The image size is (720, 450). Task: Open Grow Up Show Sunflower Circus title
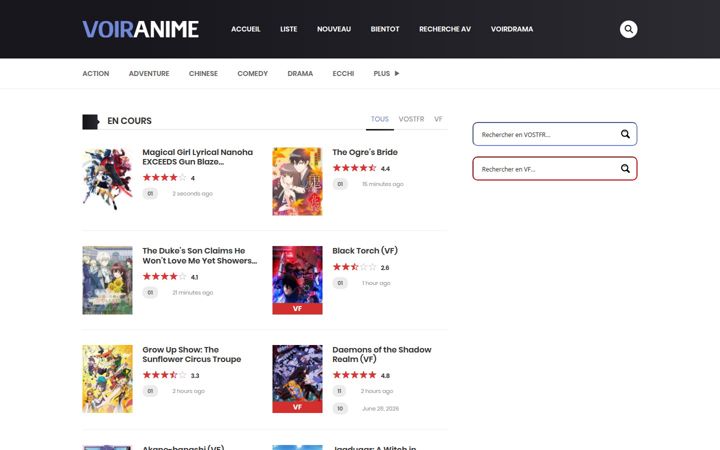(x=191, y=354)
